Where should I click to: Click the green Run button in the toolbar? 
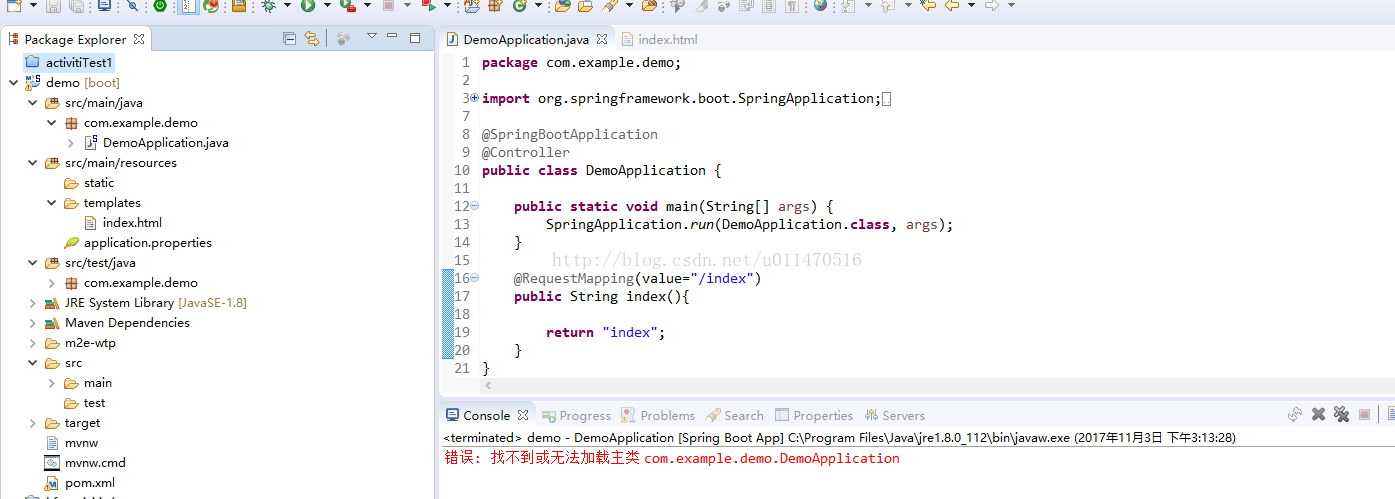(x=307, y=6)
